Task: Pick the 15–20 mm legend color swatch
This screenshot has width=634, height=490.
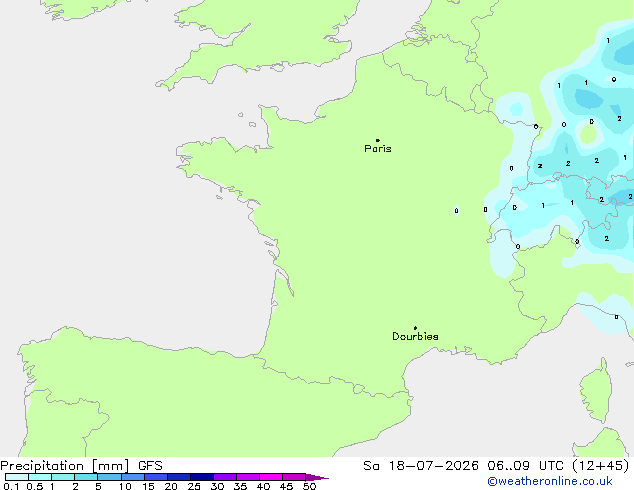Action: [156, 477]
